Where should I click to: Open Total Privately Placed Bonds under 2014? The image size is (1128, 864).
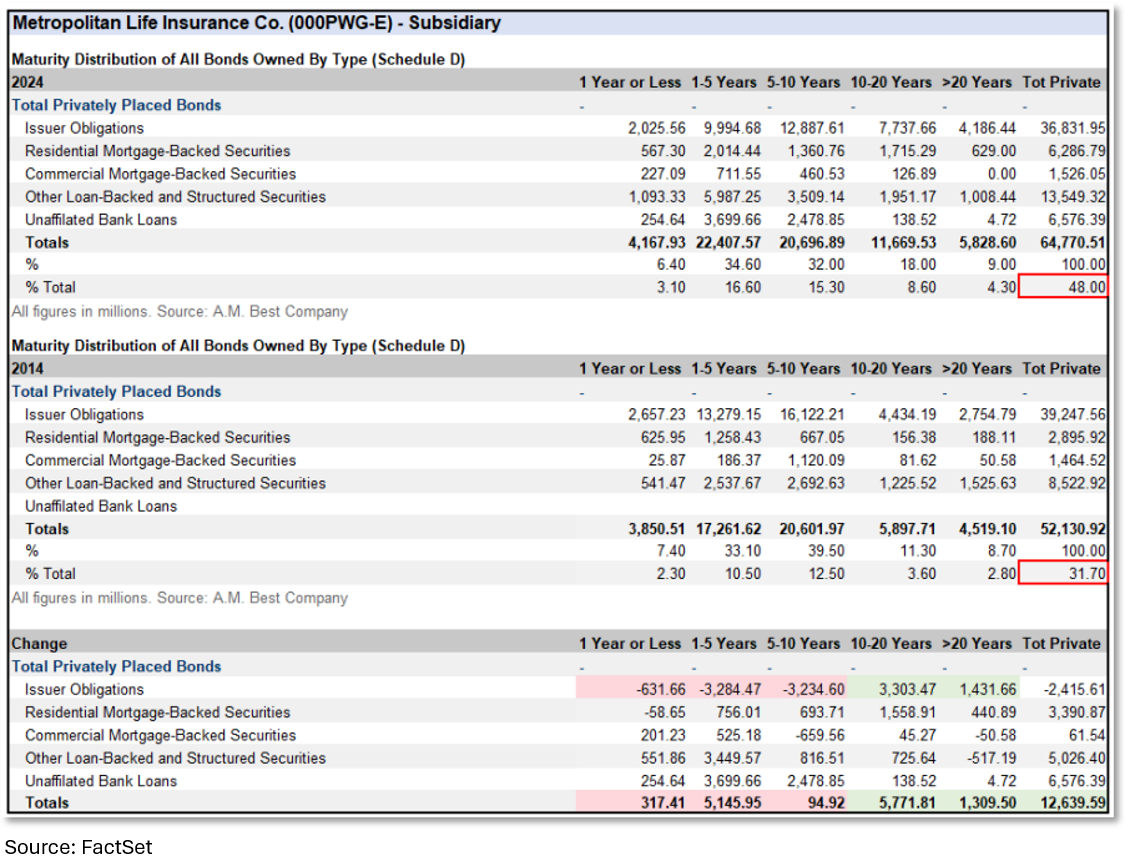[x=116, y=392]
